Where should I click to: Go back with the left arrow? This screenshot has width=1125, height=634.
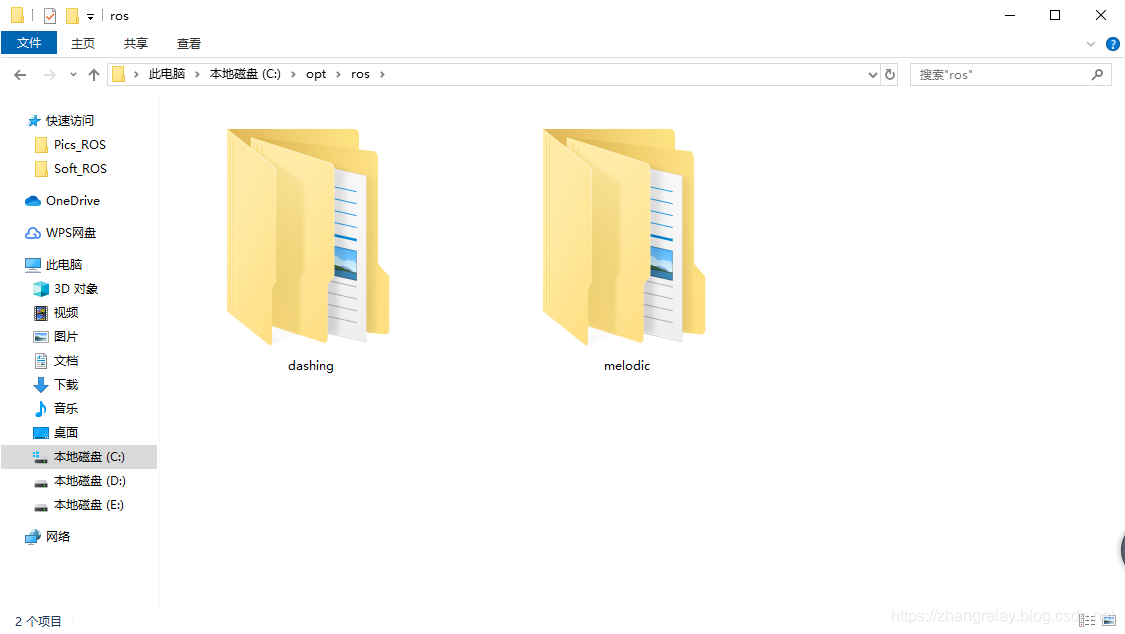(20, 75)
